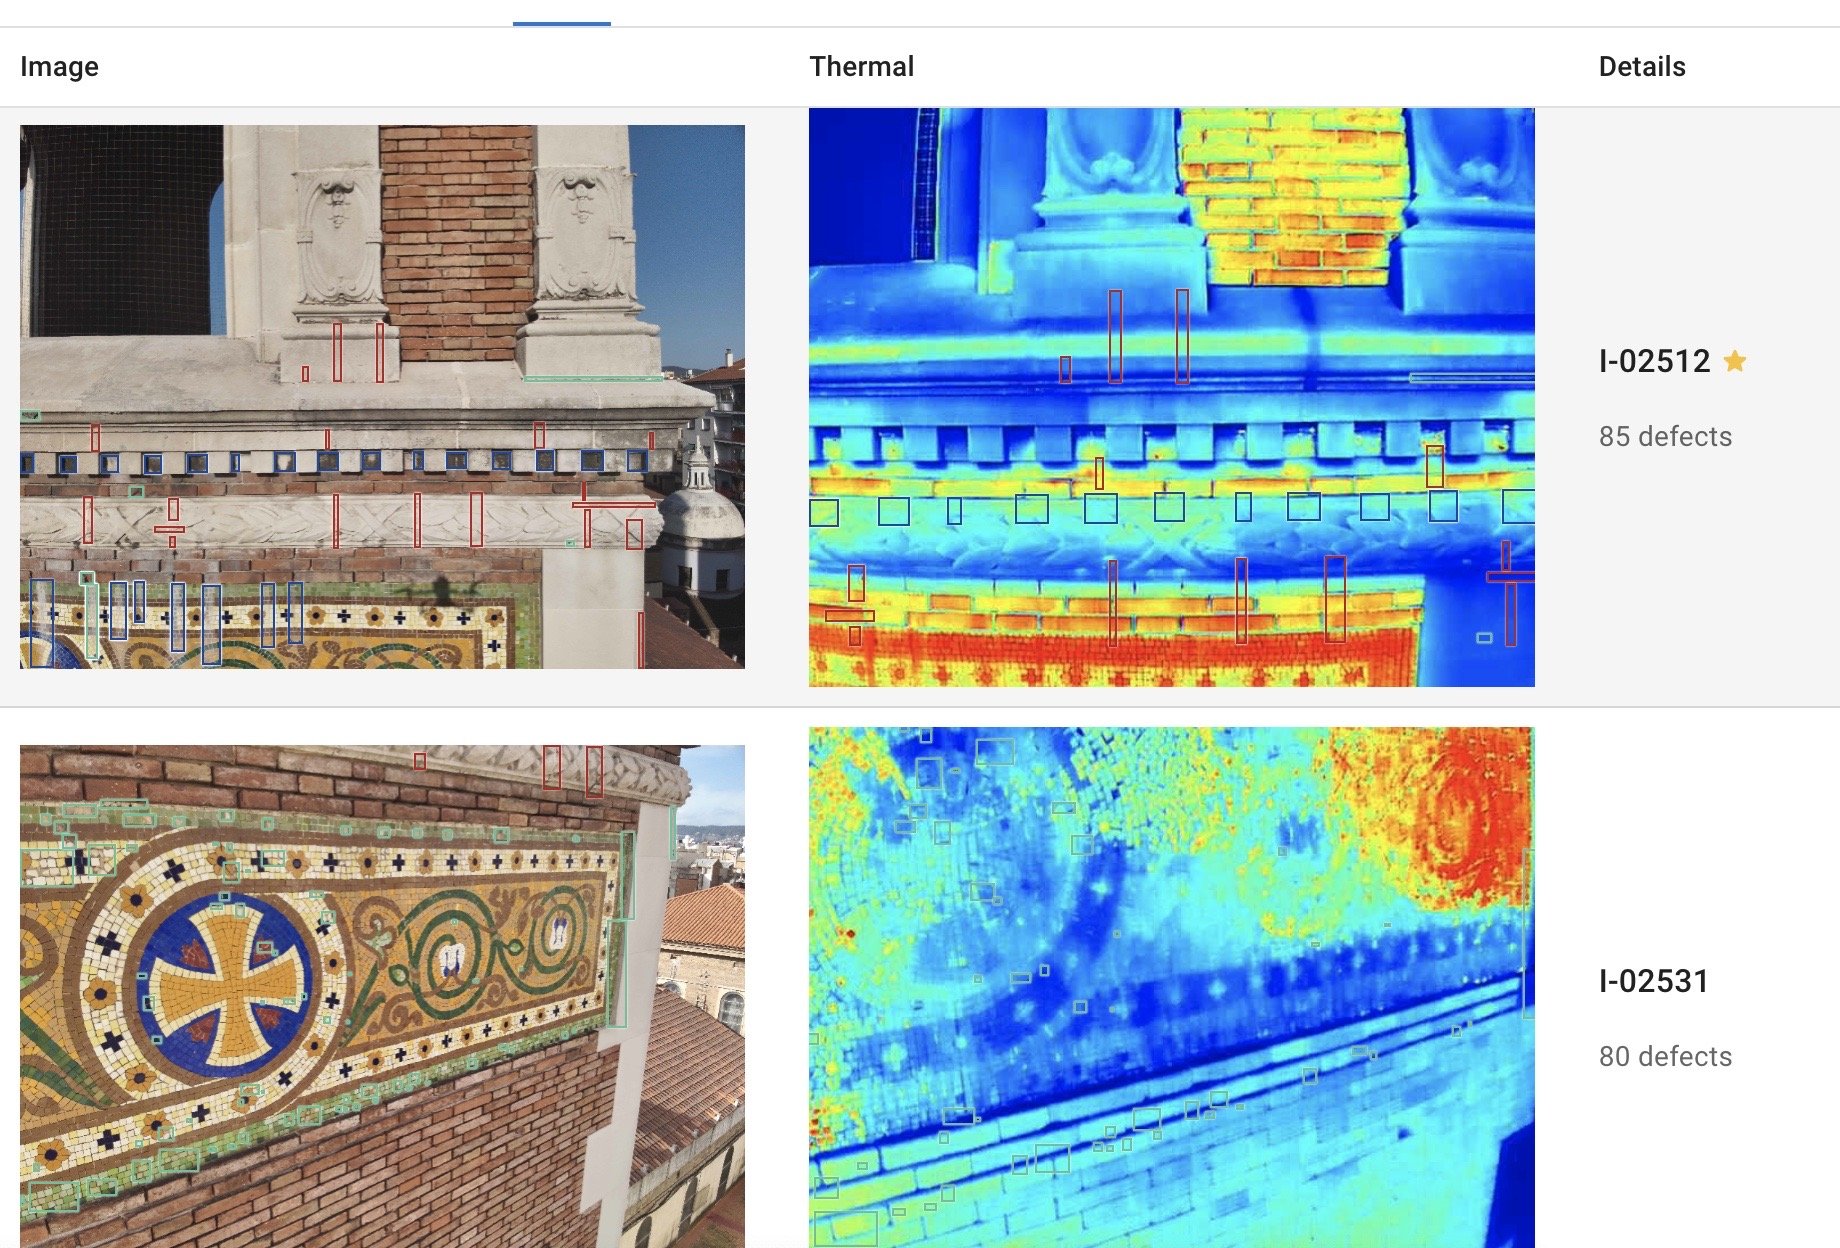The image size is (1840, 1248).
Task: Click the "85 defects" count
Action: pos(1665,436)
